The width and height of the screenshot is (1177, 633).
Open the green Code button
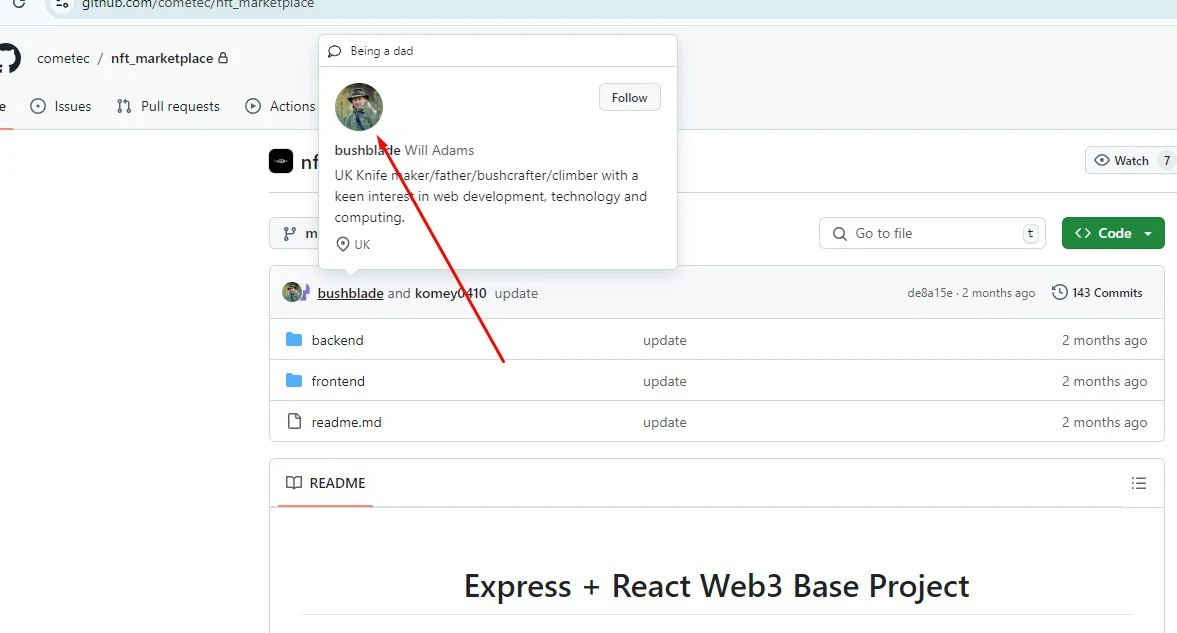point(1113,234)
